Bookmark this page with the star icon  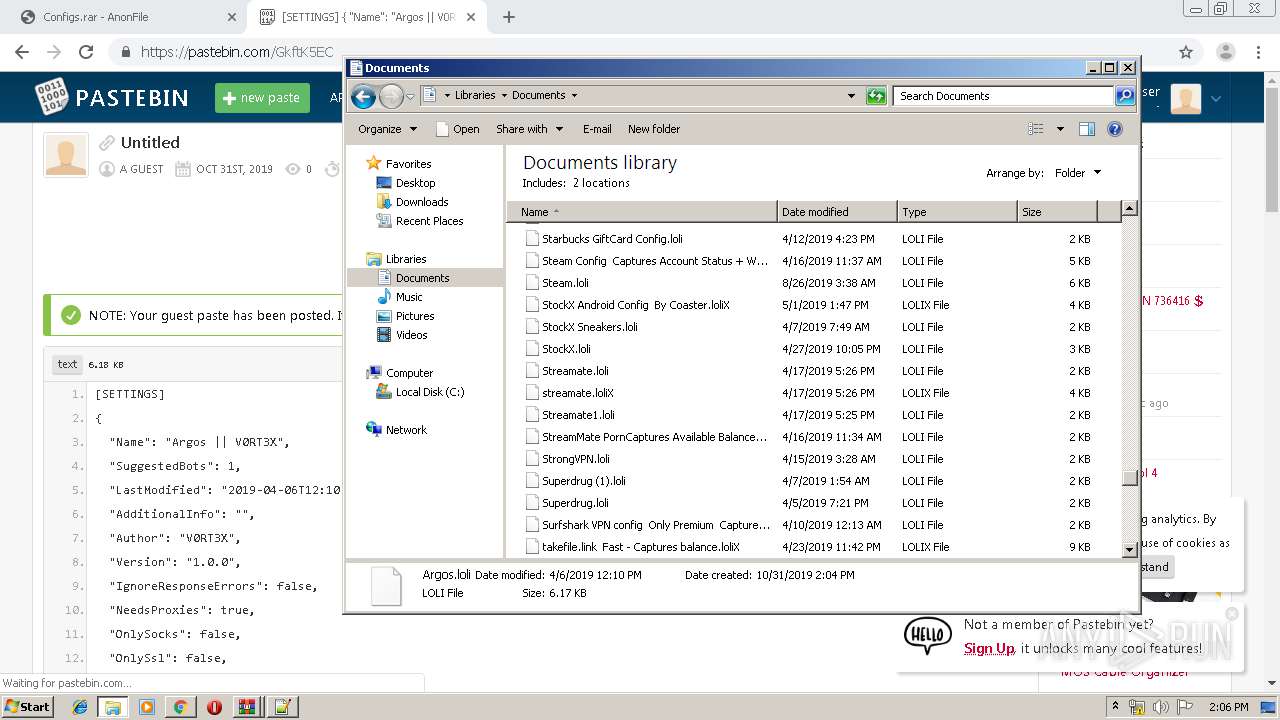(x=1186, y=52)
